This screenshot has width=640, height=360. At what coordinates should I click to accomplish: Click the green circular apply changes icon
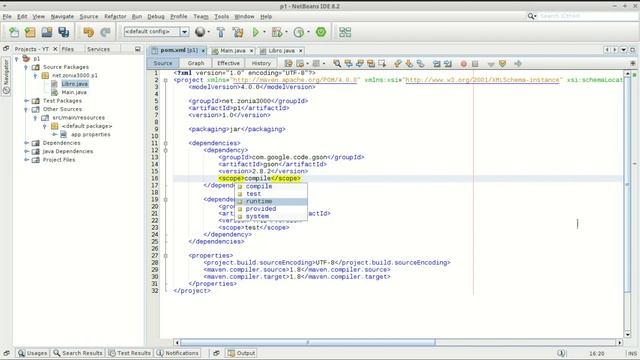click(x=321, y=32)
